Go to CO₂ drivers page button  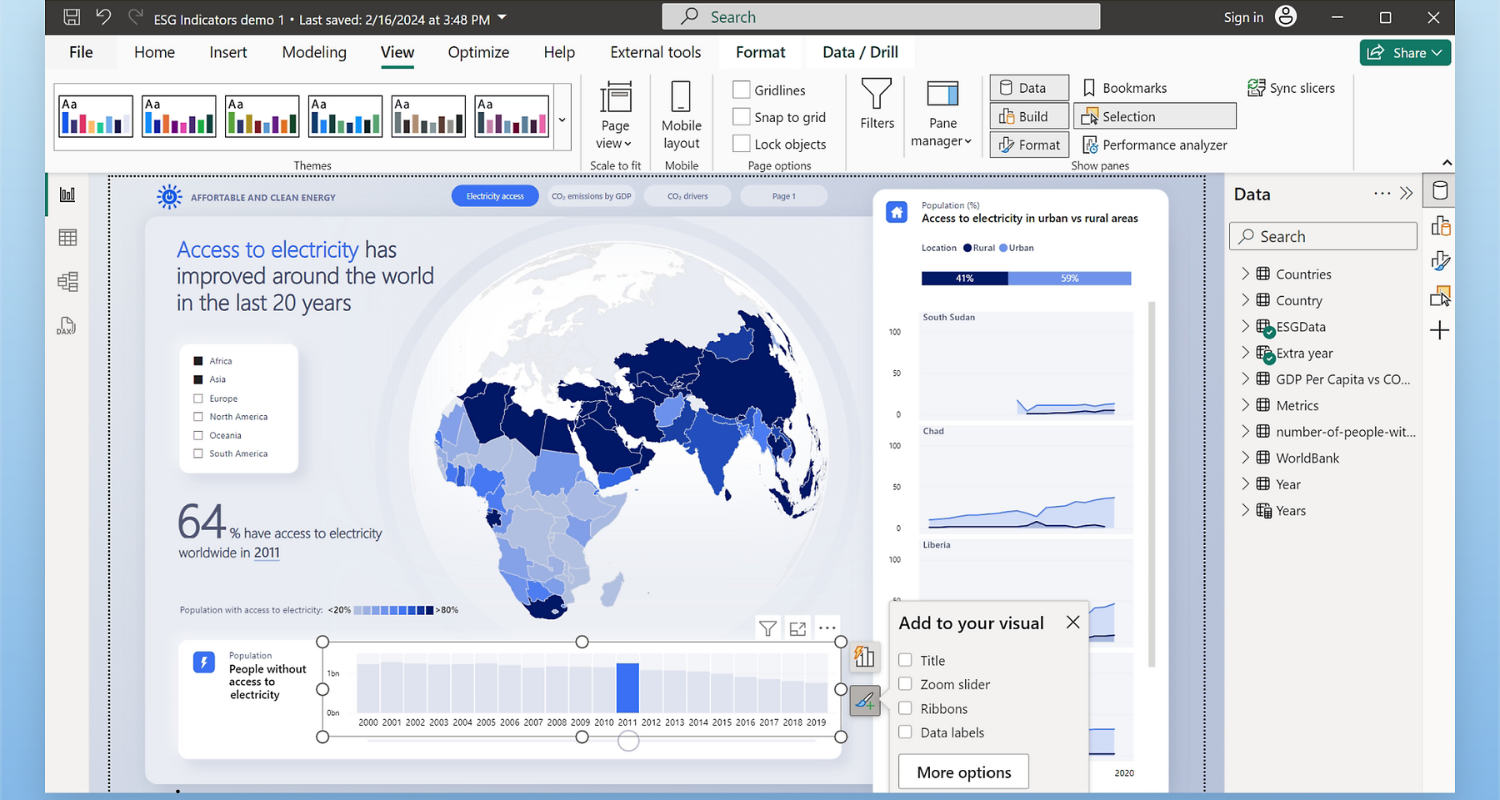pyautogui.click(x=688, y=196)
